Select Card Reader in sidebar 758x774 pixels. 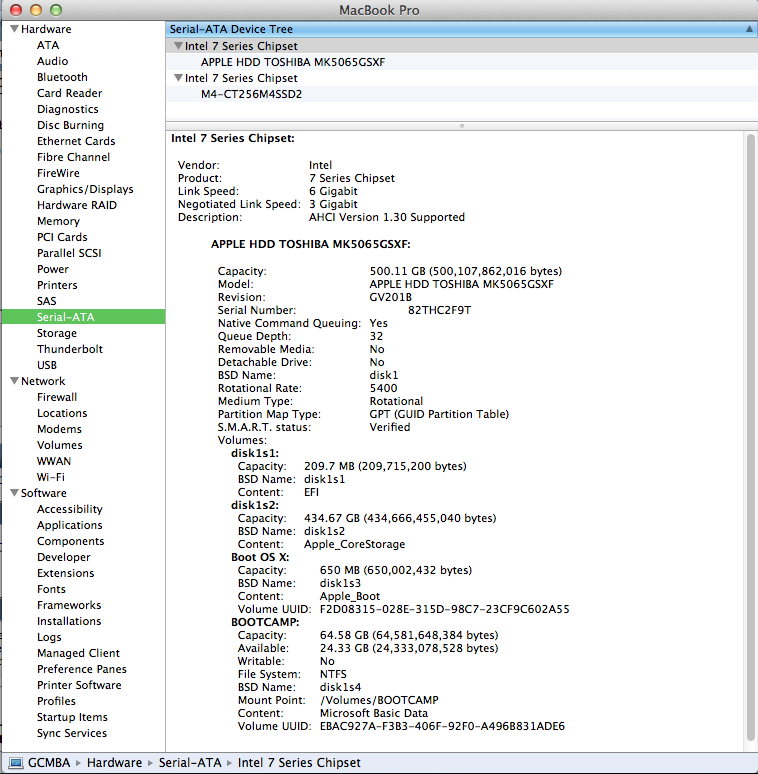tap(70, 93)
